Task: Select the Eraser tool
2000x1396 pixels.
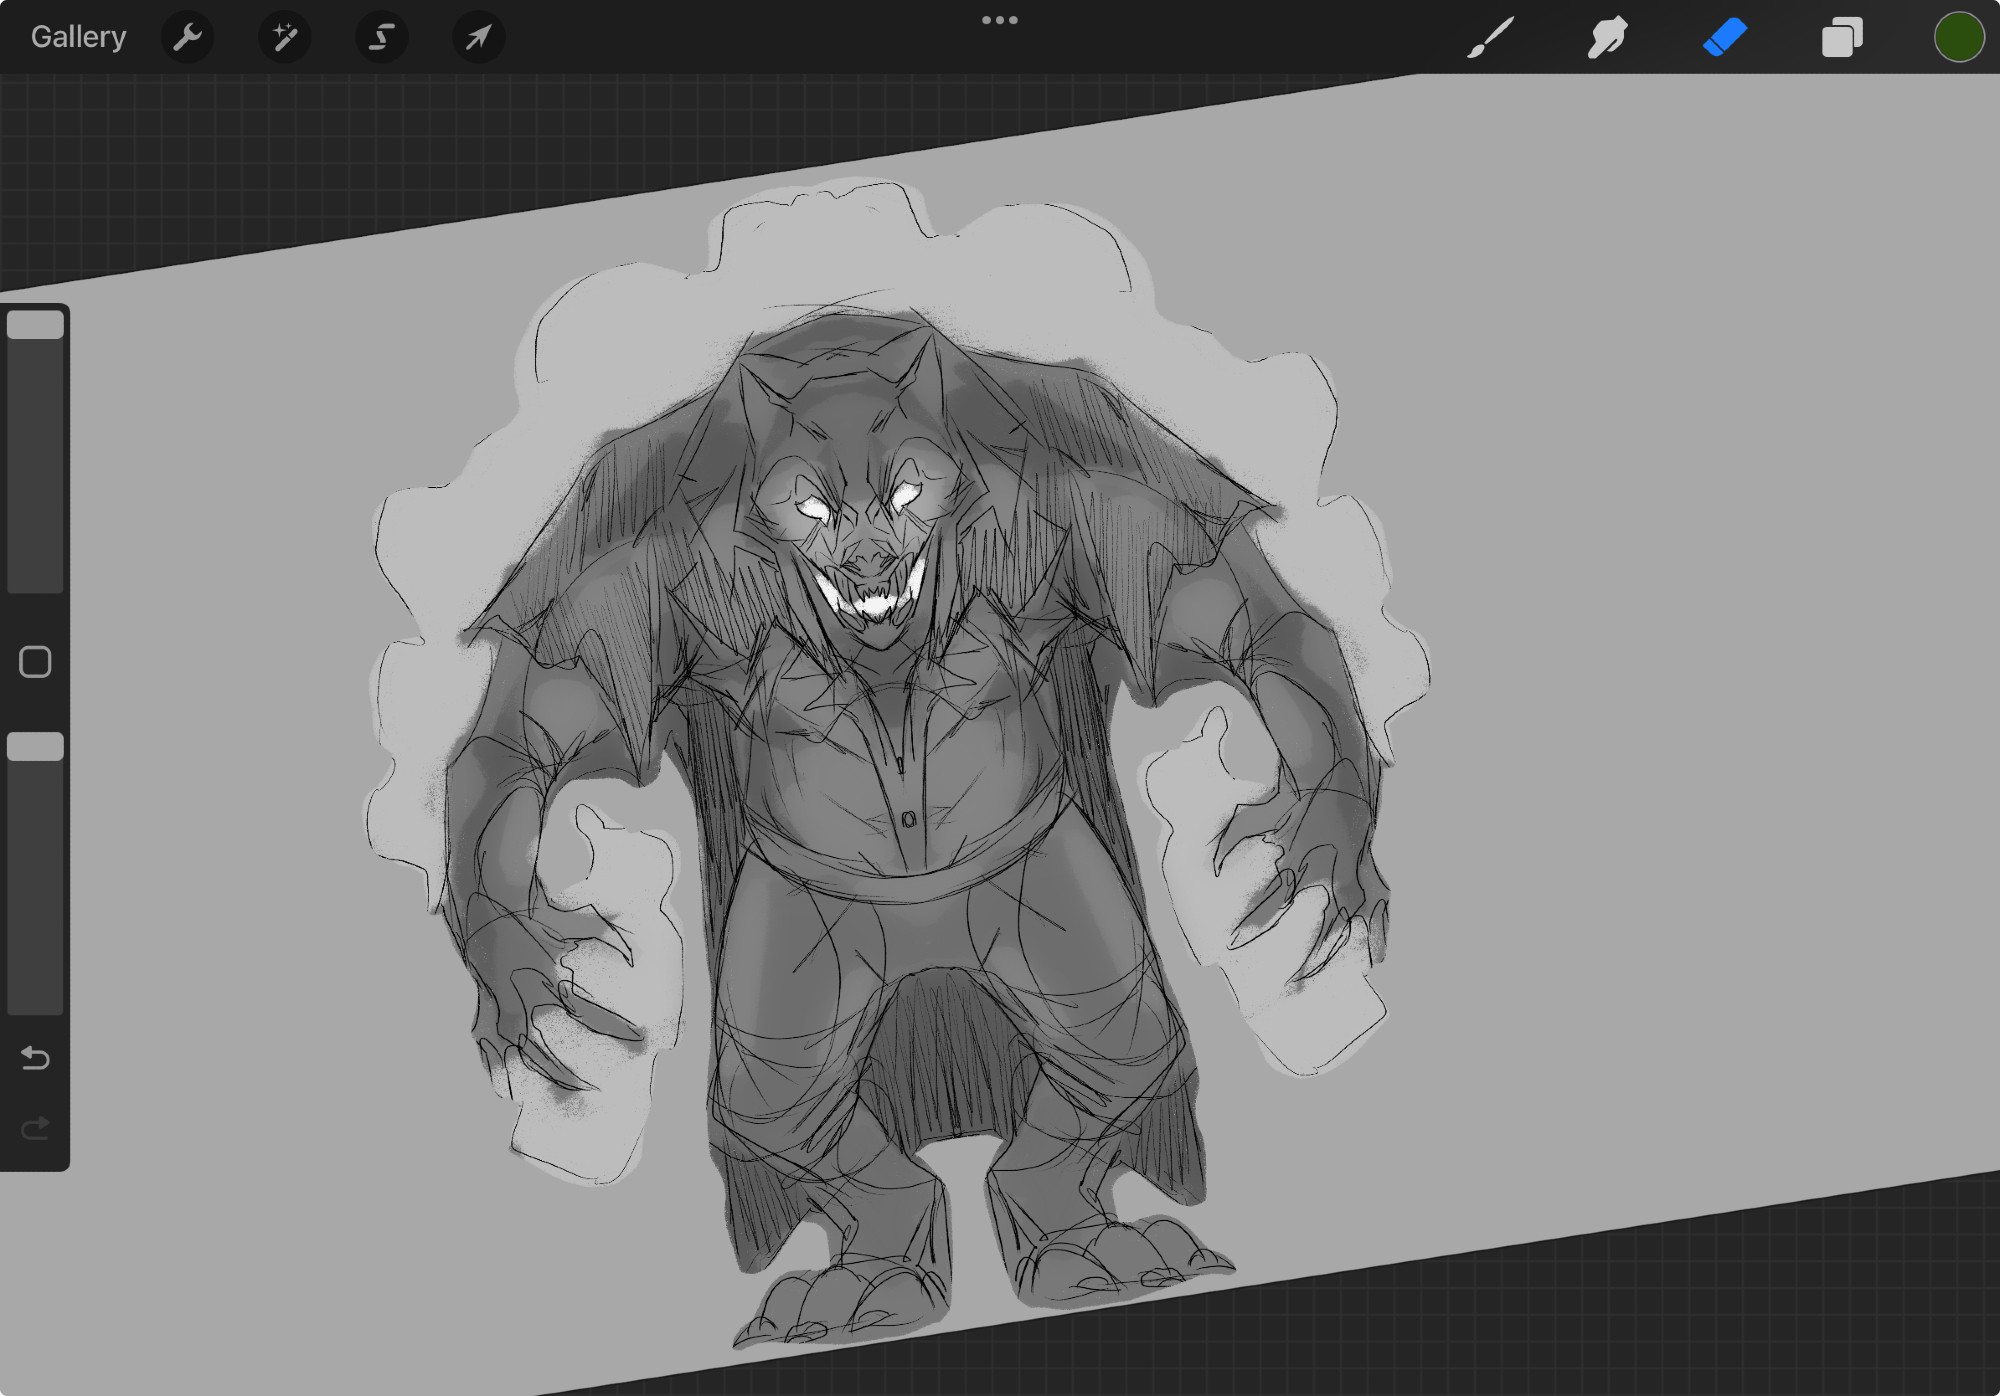Action: [x=1724, y=38]
